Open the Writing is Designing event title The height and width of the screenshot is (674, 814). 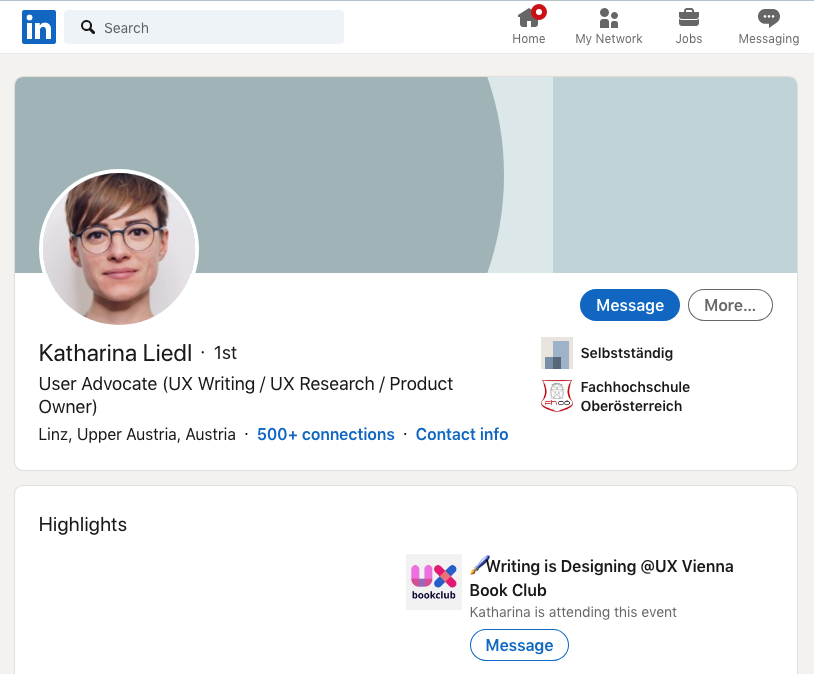pyautogui.click(x=601, y=577)
